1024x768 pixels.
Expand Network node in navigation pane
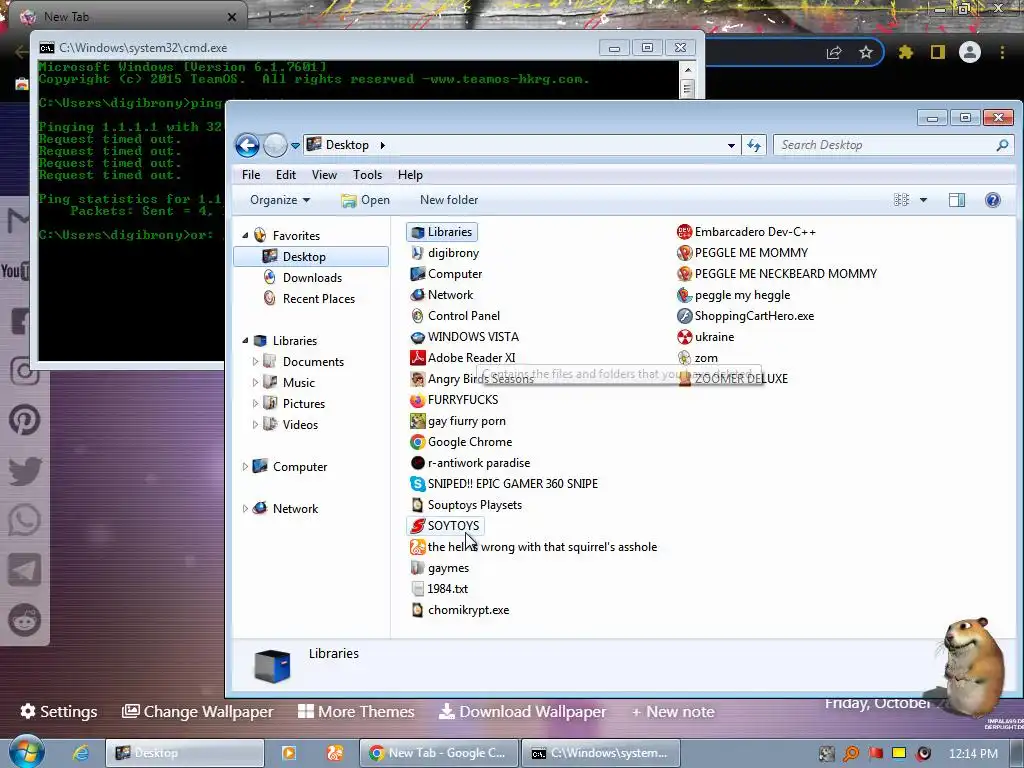point(246,508)
